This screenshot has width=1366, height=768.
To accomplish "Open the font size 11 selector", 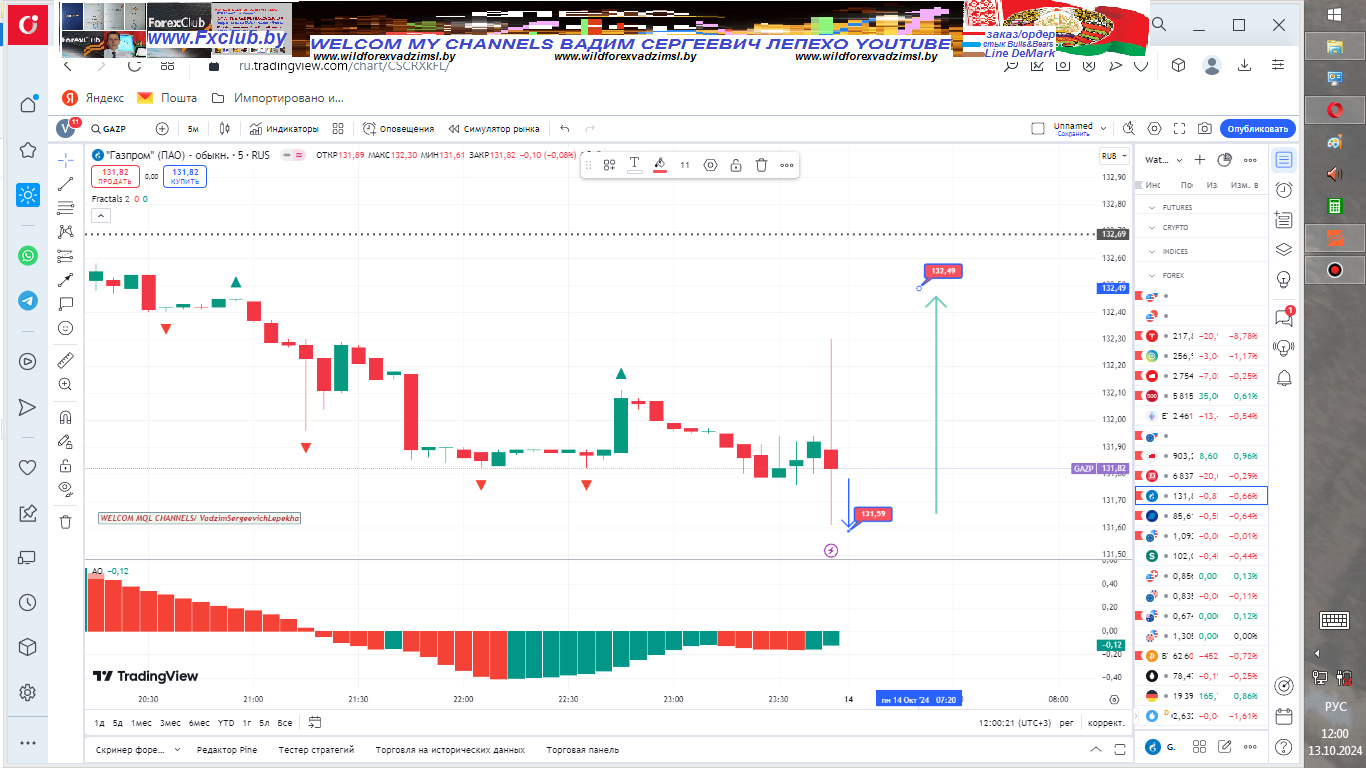I will [x=685, y=165].
